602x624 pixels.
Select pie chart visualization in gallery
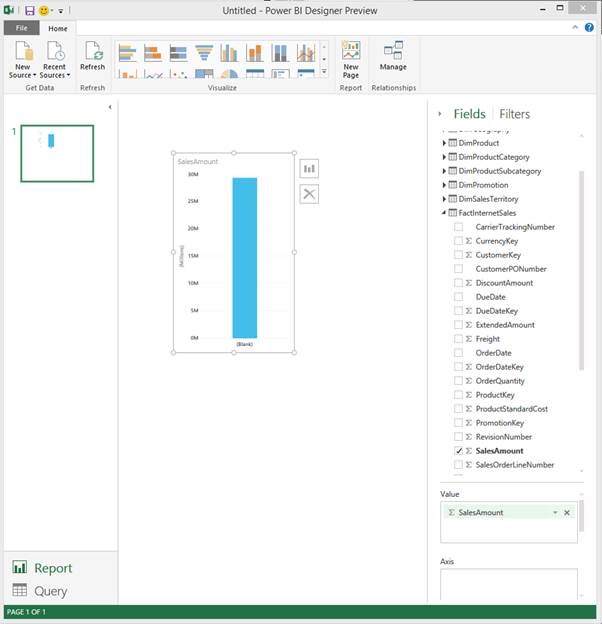229,73
